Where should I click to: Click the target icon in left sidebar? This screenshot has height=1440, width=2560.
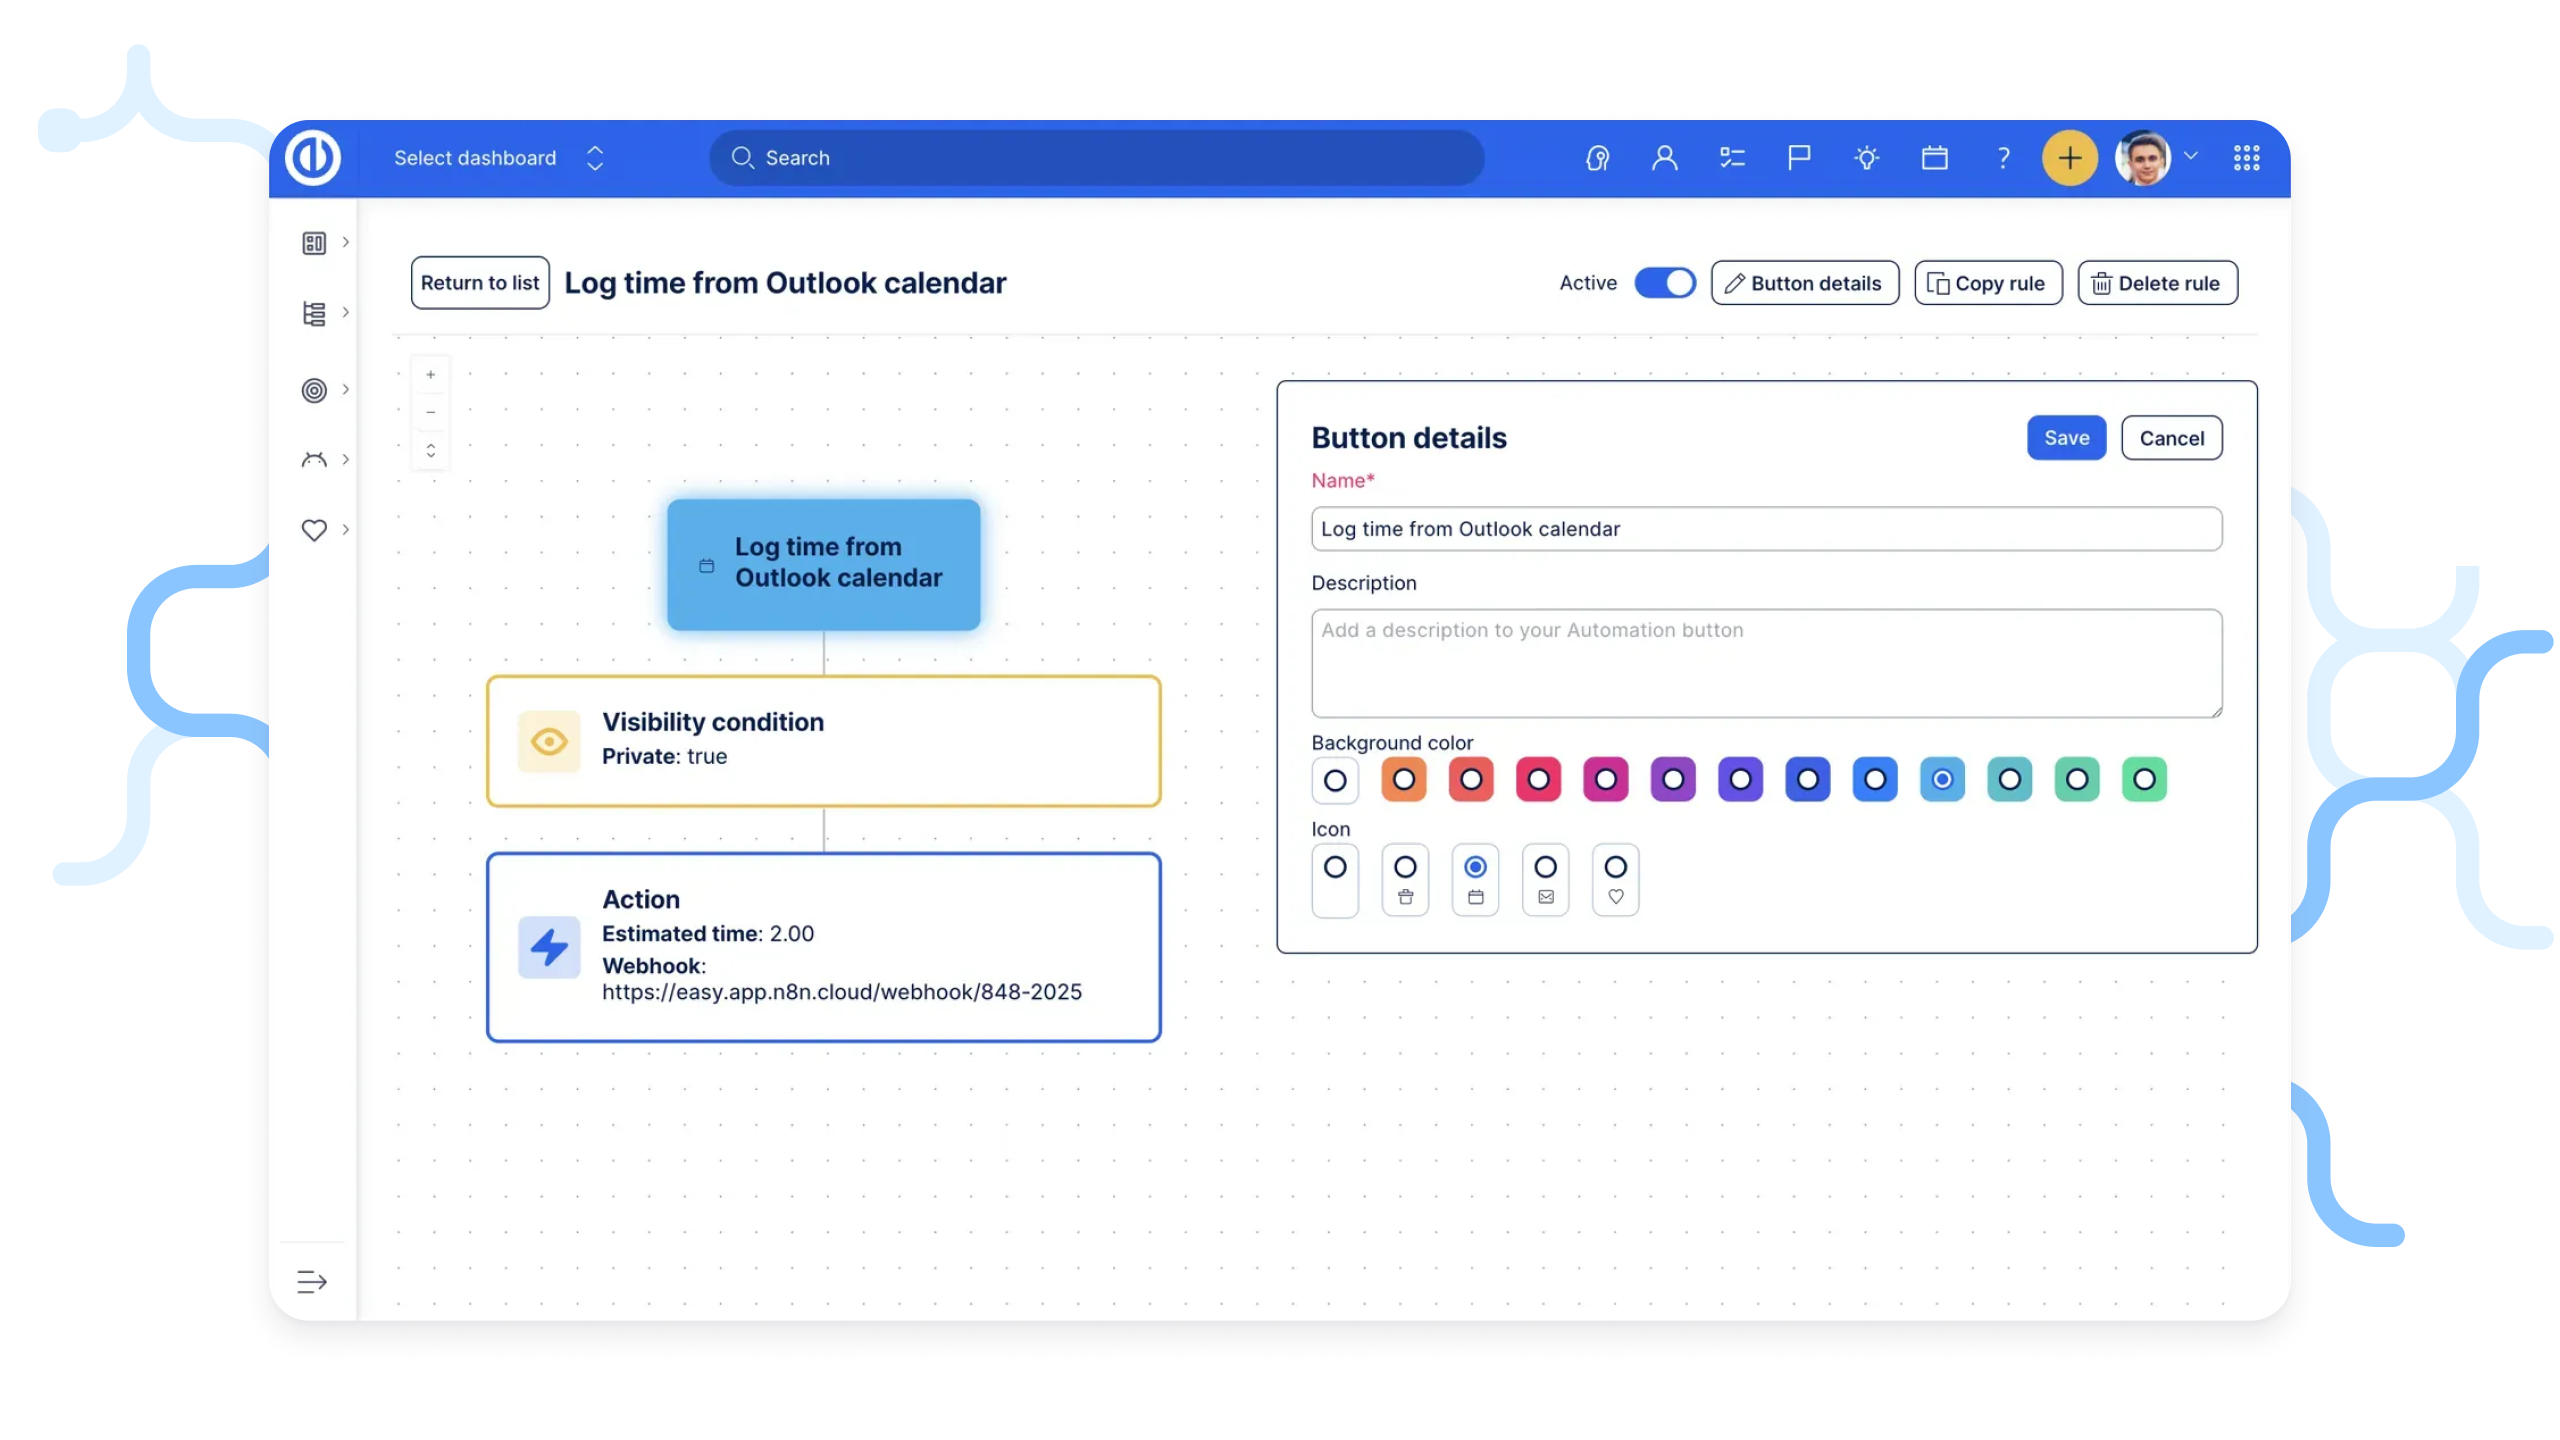pos(313,390)
